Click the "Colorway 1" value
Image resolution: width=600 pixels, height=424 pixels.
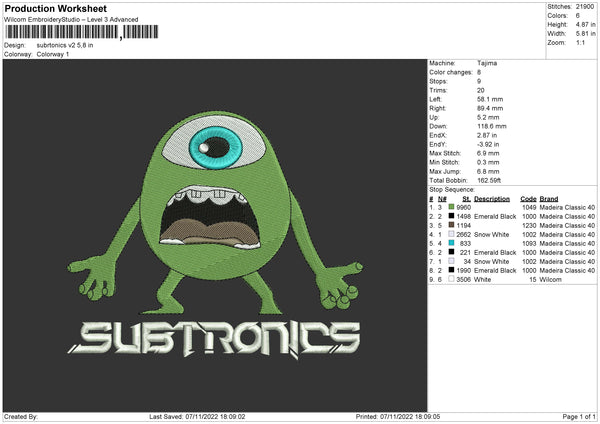[53, 54]
